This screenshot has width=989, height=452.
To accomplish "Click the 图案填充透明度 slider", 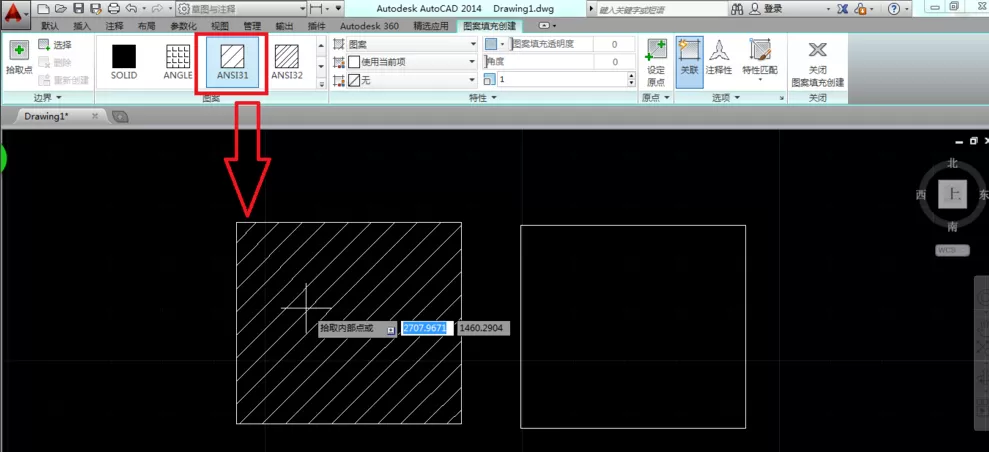I will [552, 44].
